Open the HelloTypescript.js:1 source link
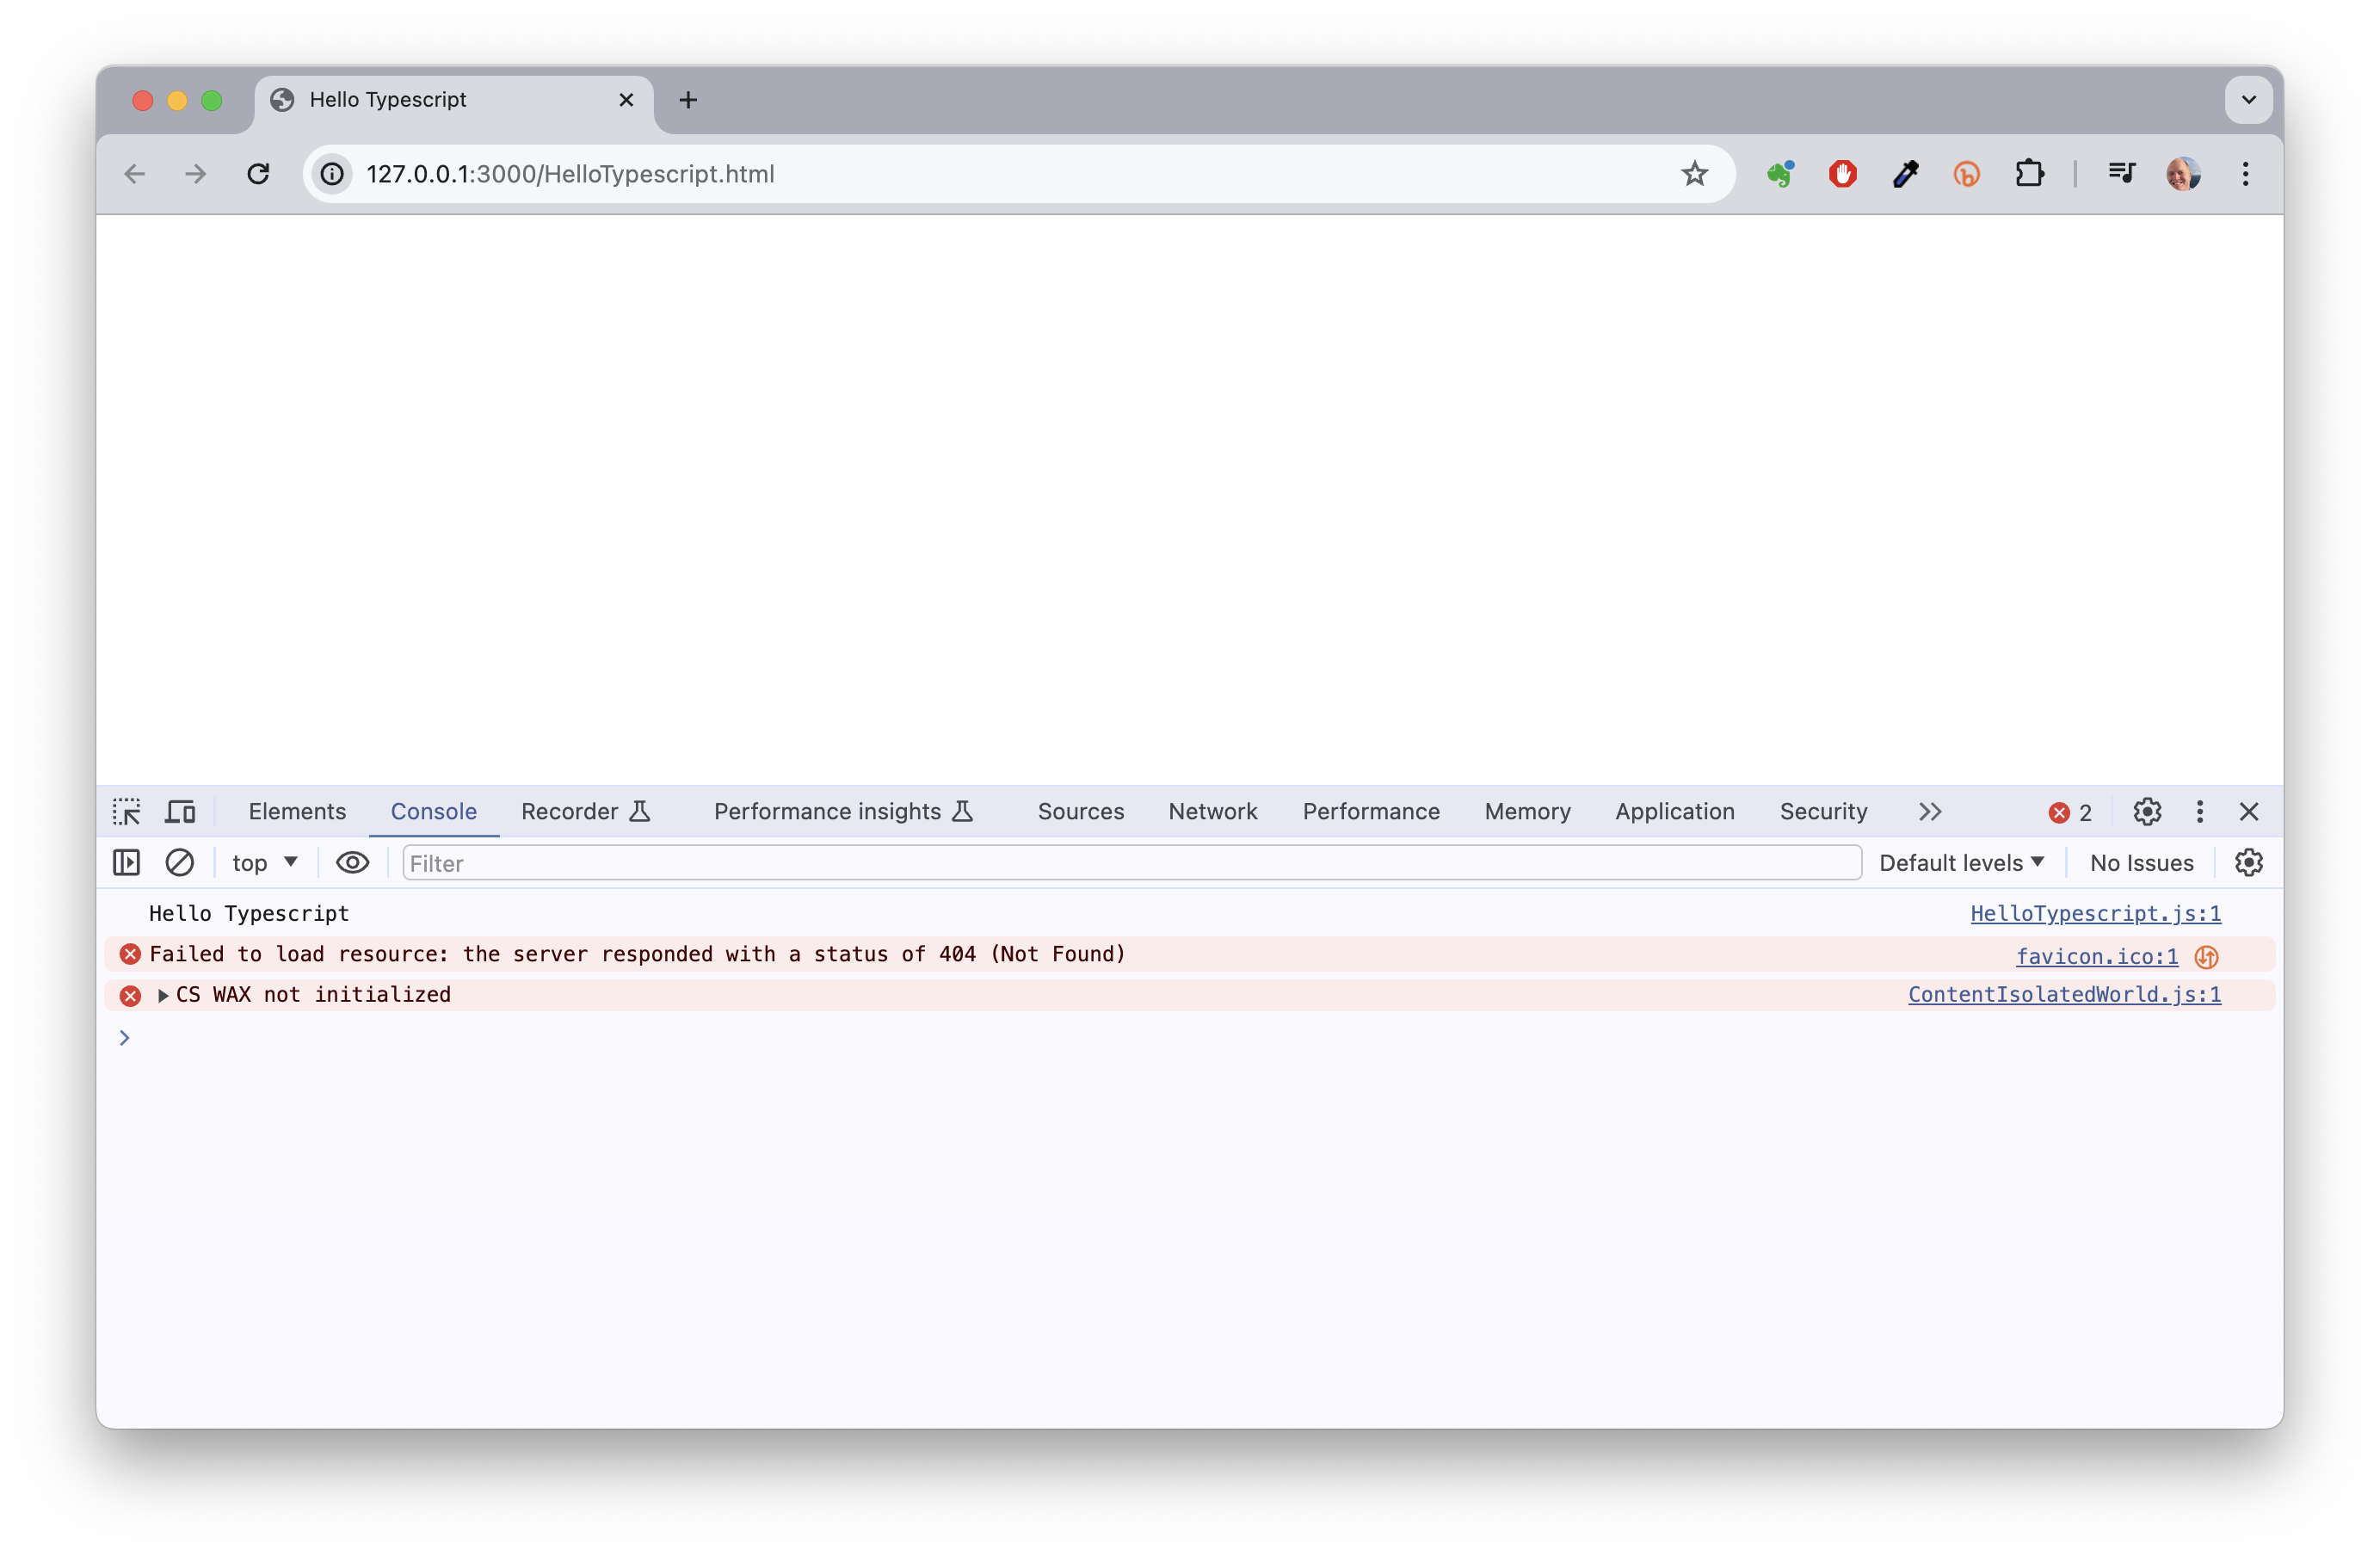 (2095, 913)
